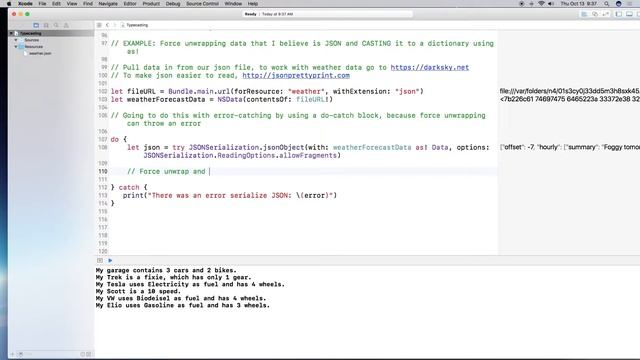
Task: Open the http://jsonprettyprint.com link
Action: (x=296, y=76)
